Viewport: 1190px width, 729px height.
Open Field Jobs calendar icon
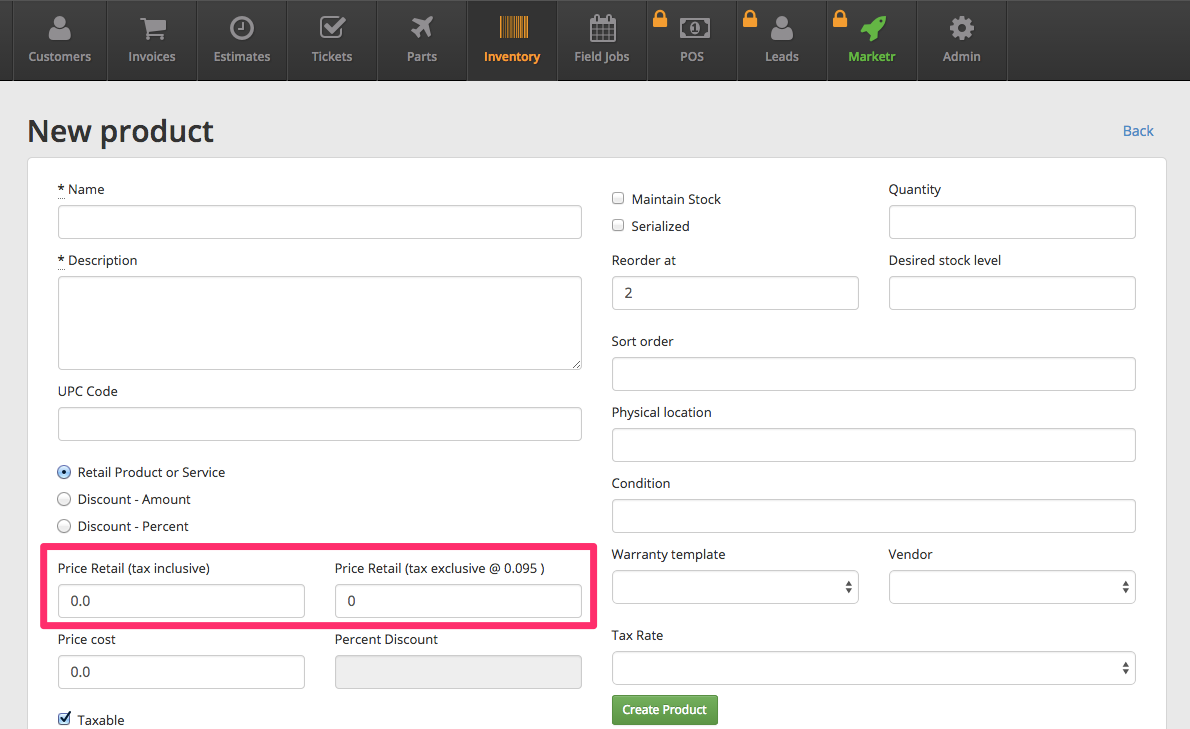[602, 28]
